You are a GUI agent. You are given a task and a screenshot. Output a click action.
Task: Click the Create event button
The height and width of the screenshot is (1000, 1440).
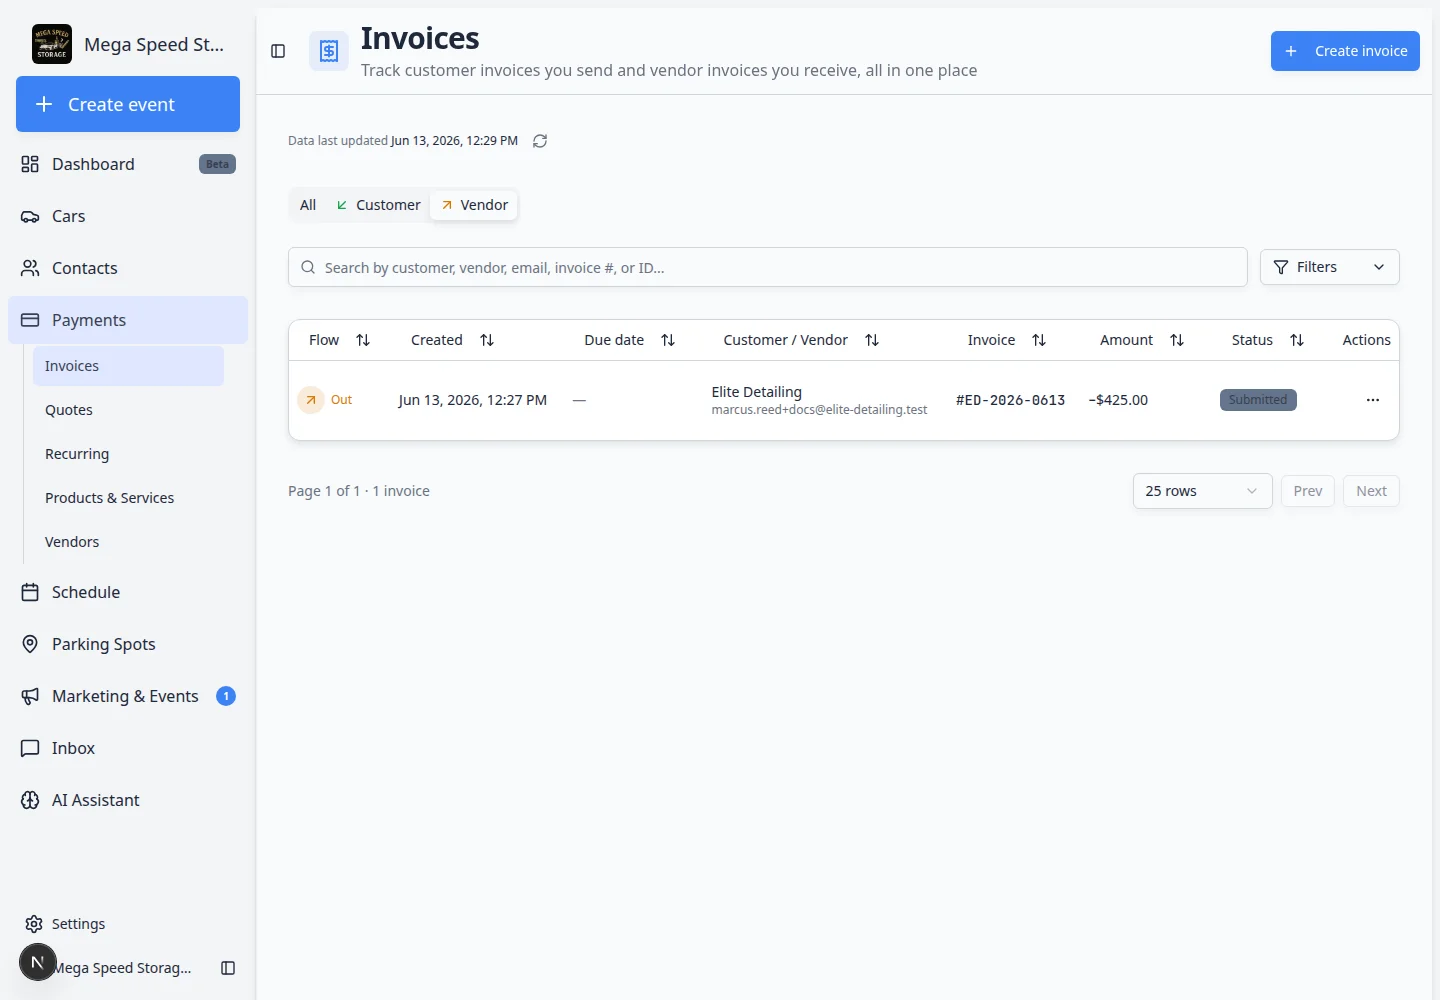(x=128, y=104)
